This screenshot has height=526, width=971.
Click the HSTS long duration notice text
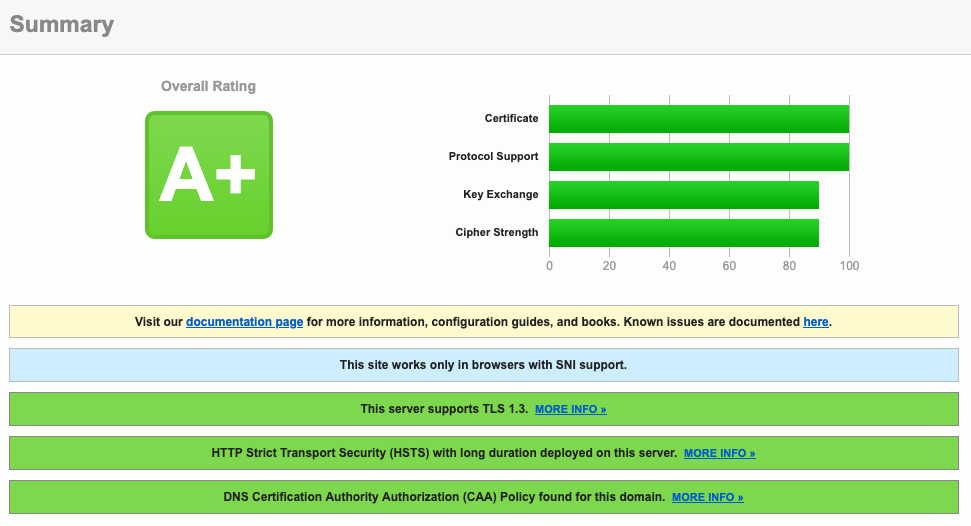pyautogui.click(x=444, y=453)
